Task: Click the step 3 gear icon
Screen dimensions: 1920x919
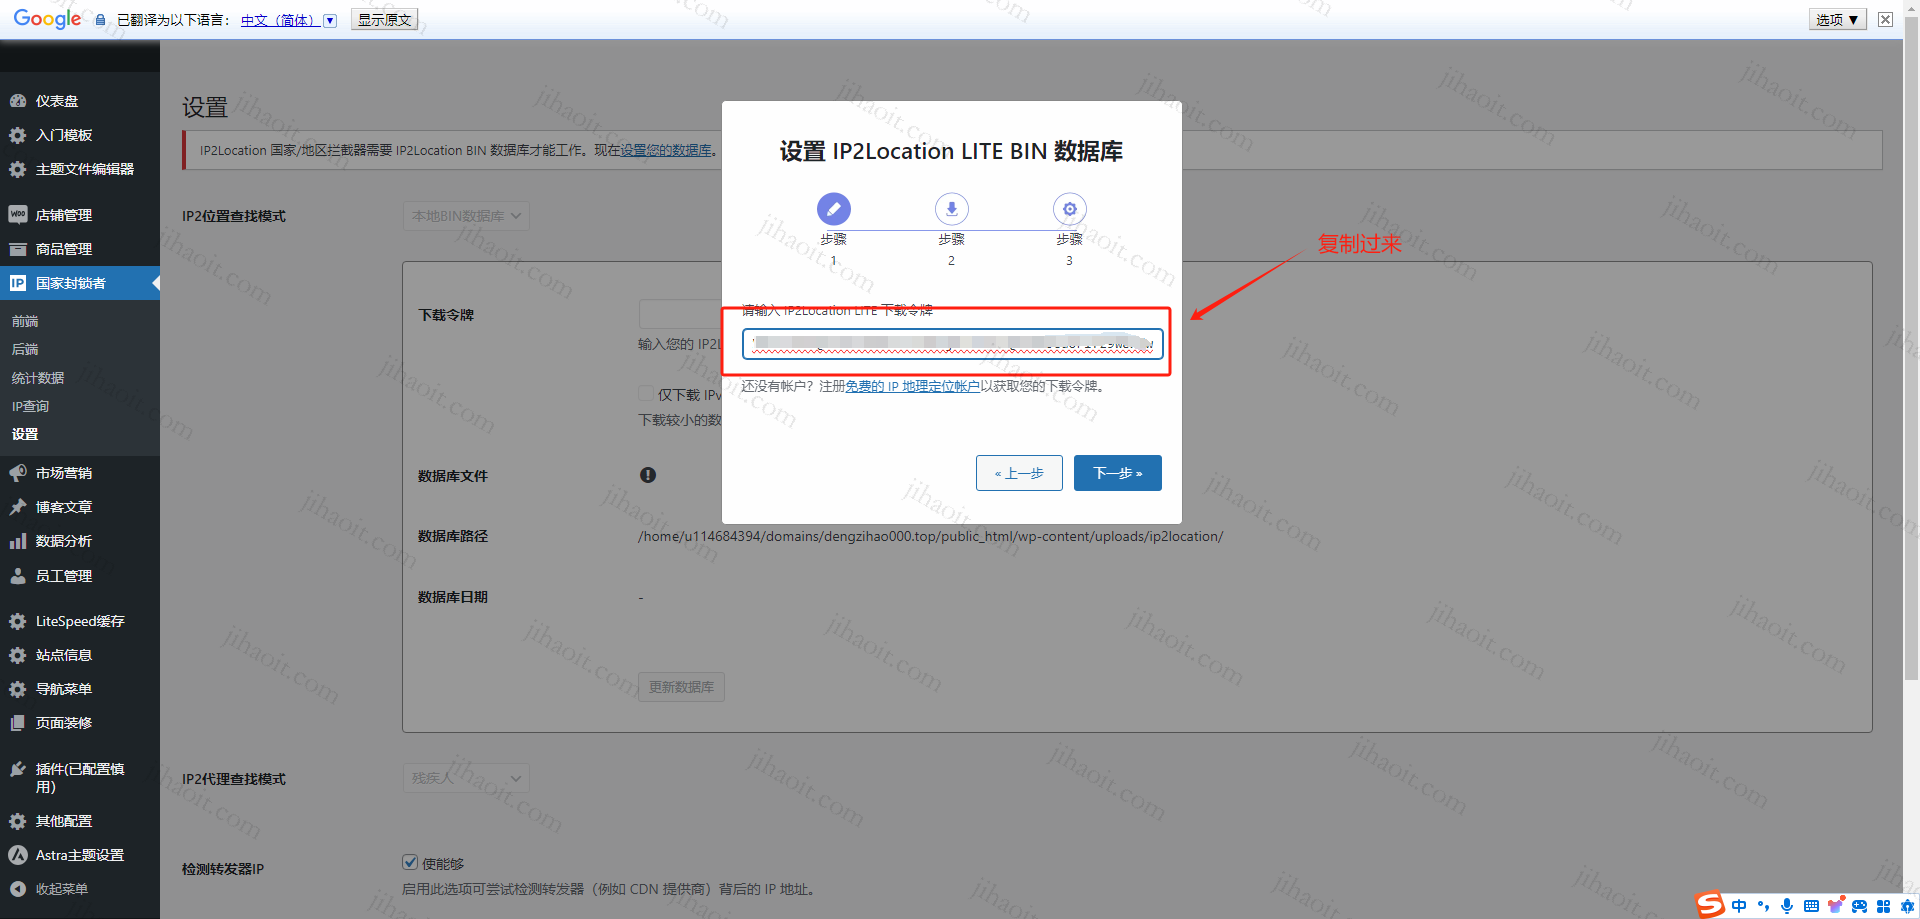Action: pos(1069,209)
